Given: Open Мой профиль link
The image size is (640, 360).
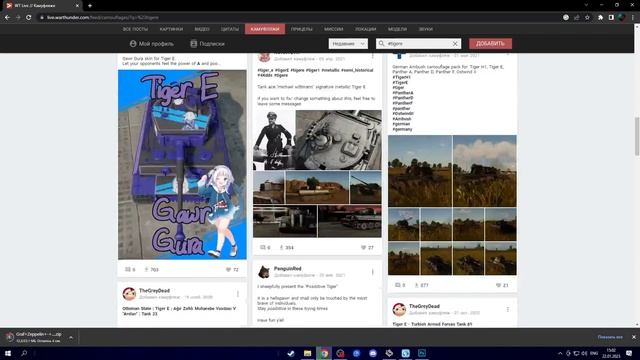Looking at the screenshot, I should (x=151, y=44).
